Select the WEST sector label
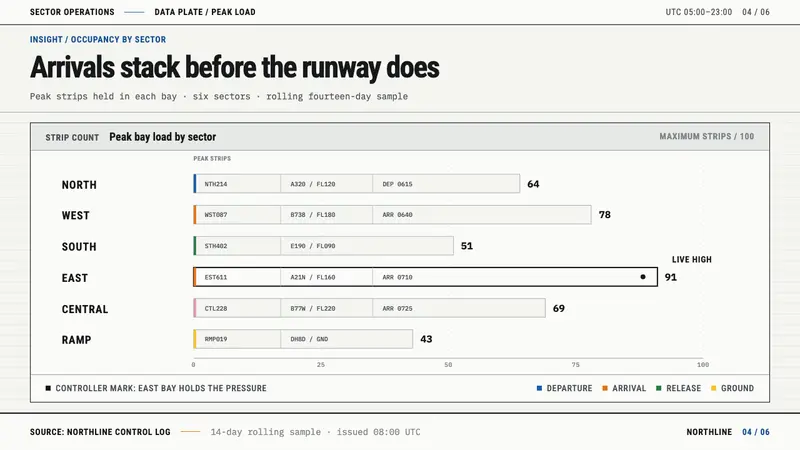Image resolution: width=800 pixels, height=450 pixels. click(76, 215)
